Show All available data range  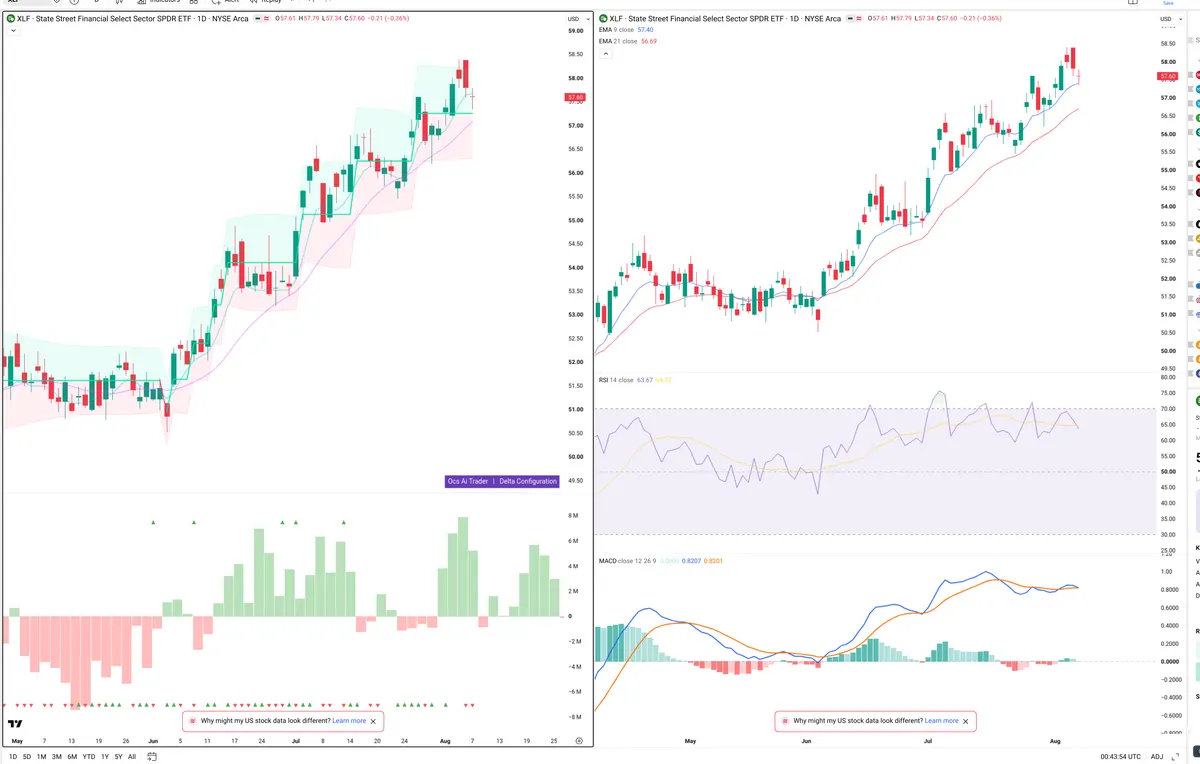tap(132, 757)
